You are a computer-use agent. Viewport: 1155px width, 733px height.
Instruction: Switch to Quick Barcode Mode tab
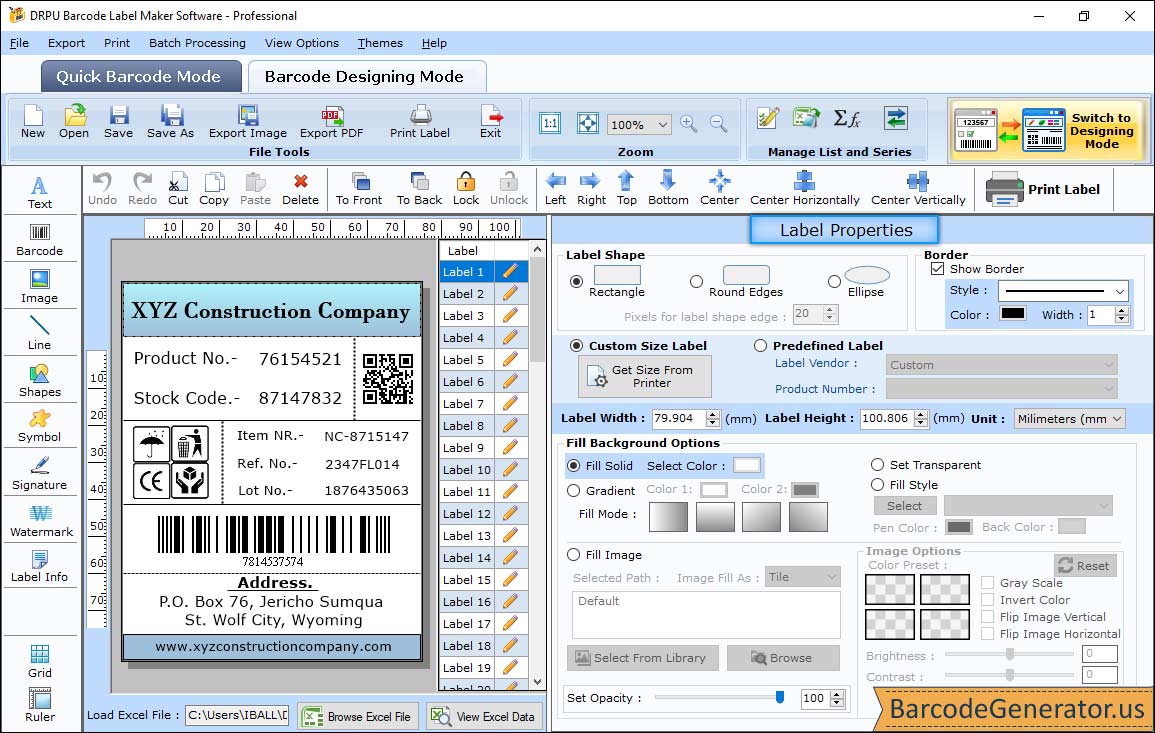pyautogui.click(x=141, y=77)
